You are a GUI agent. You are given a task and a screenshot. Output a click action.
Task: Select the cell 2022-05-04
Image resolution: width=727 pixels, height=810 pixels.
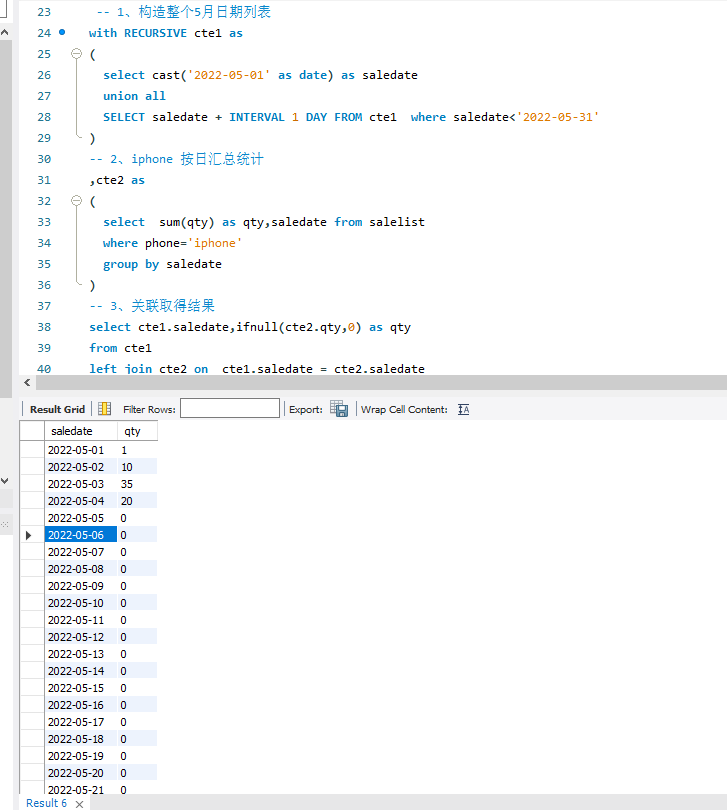[x=81, y=501]
